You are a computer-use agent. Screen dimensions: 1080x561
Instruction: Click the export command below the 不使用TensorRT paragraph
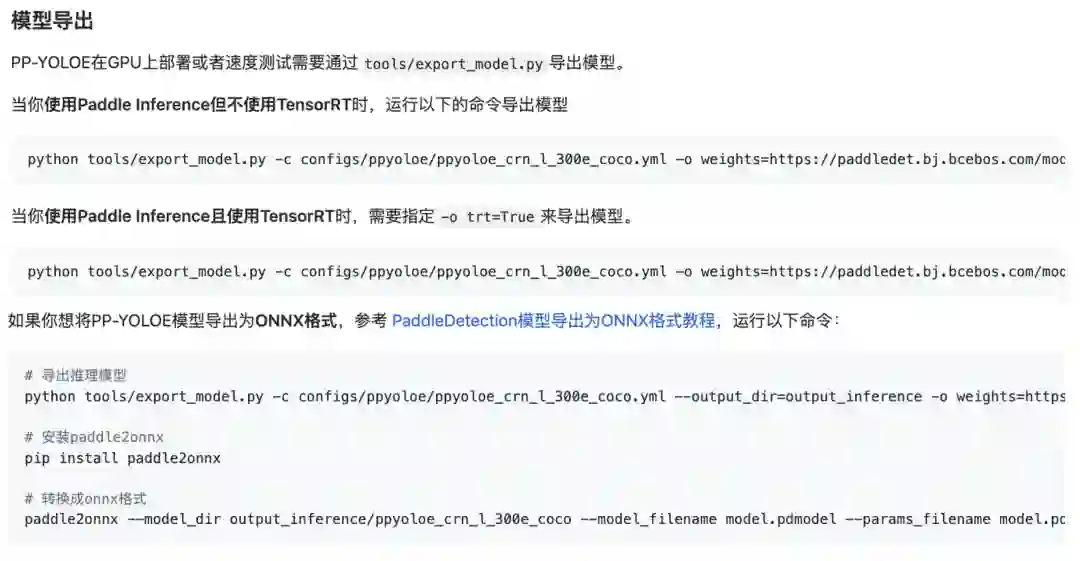click(x=546, y=159)
